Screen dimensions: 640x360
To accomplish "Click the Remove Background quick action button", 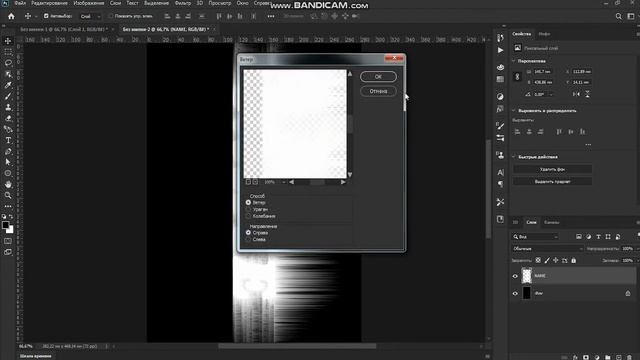I will coord(552,169).
